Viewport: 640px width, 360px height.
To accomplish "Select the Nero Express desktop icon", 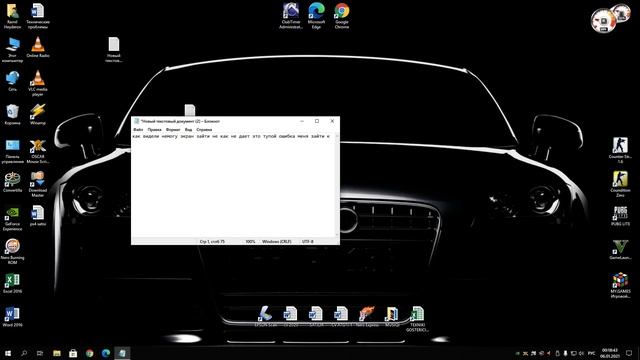I will 367,316.
